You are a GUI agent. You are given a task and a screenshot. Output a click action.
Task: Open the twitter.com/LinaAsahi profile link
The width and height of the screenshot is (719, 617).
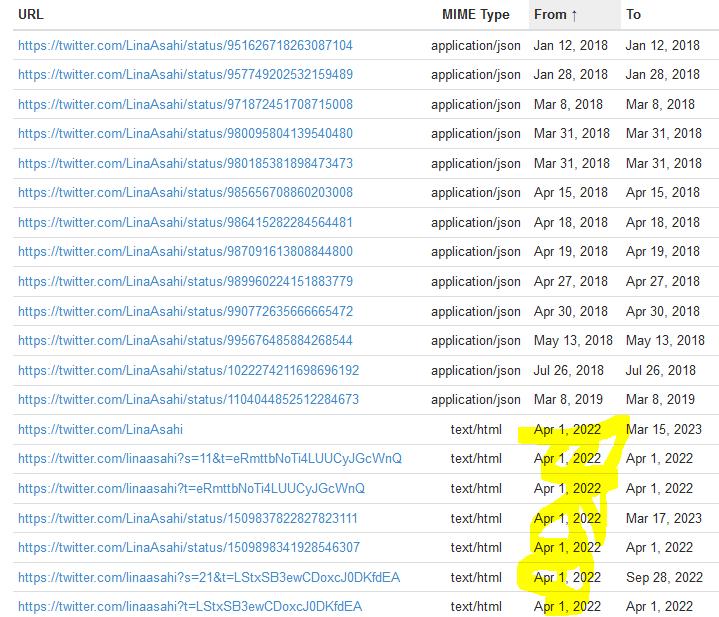100,430
